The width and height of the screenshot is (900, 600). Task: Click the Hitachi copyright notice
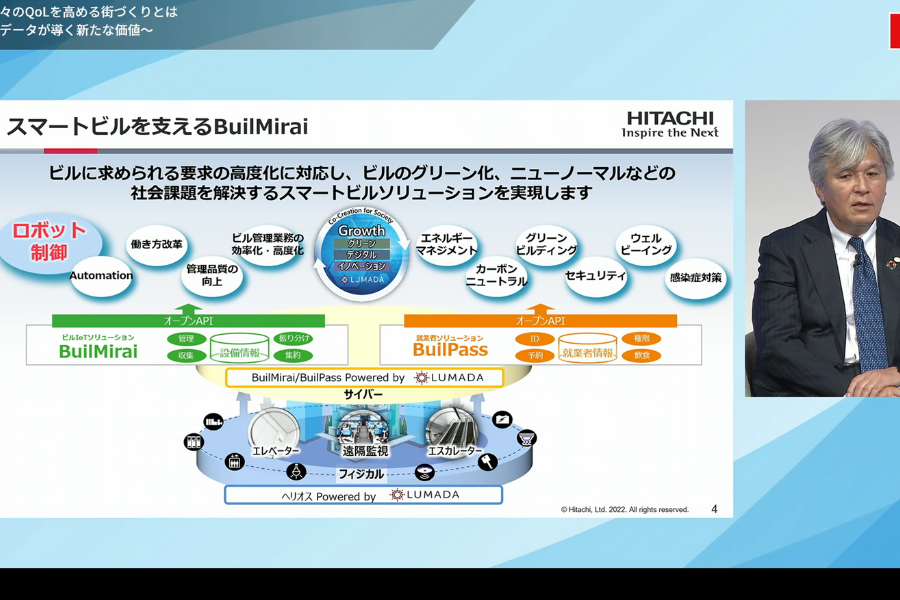(x=624, y=509)
